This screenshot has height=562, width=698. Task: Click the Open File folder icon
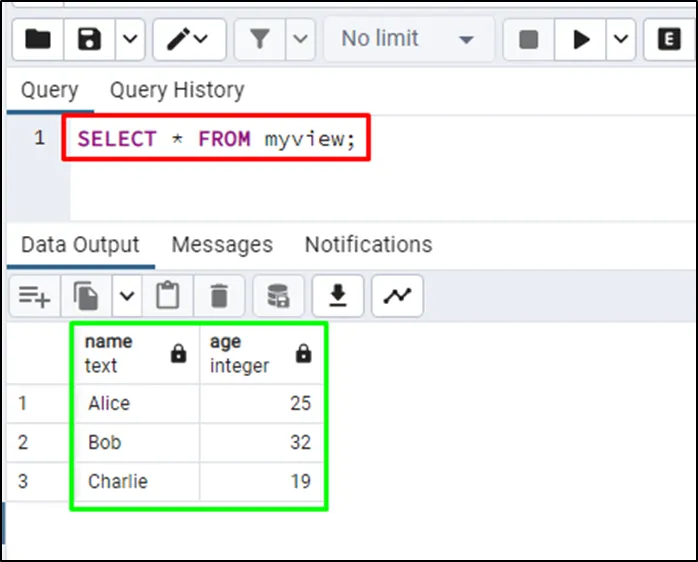click(38, 40)
